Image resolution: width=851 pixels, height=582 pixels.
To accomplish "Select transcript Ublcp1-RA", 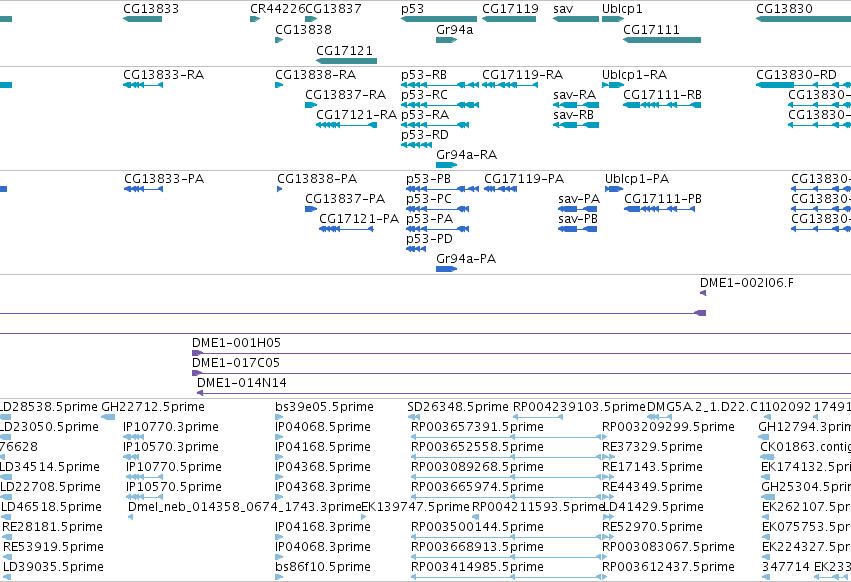I will (x=634, y=75).
